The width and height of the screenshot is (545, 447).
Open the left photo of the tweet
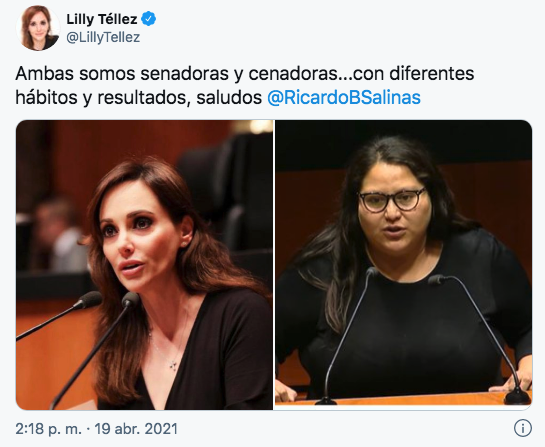144,265
